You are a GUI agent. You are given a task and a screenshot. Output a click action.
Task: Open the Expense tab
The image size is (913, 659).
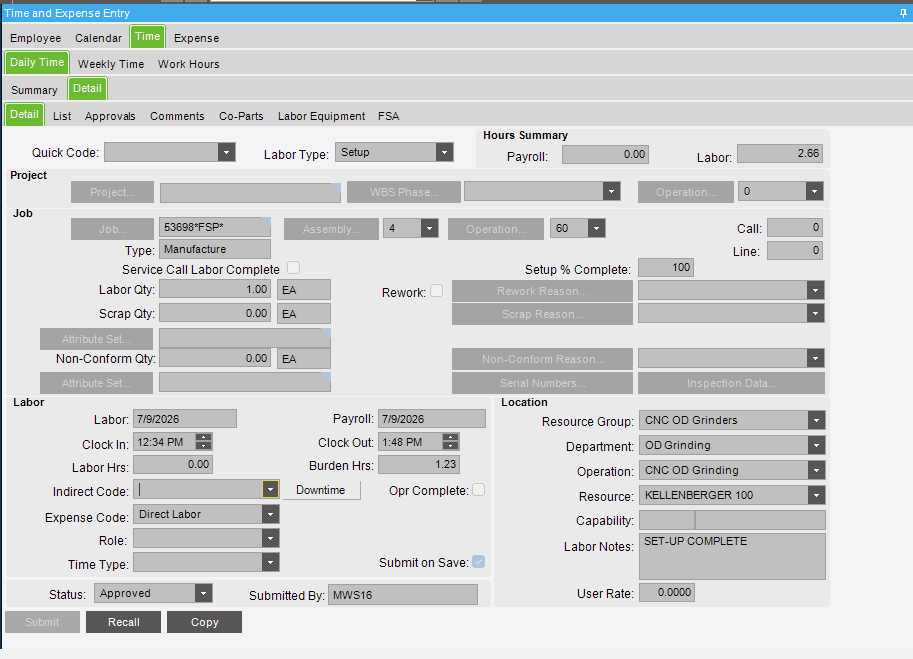tap(196, 38)
